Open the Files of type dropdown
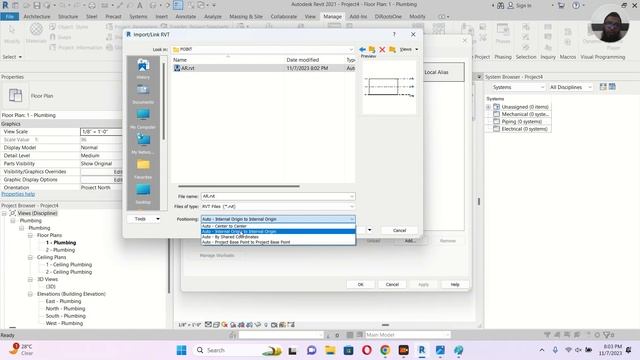Screen dimensions: 640x360 [x=351, y=207]
